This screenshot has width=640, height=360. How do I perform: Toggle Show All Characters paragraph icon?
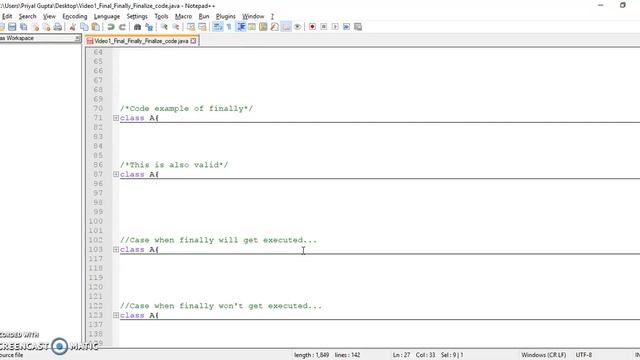coord(229,27)
